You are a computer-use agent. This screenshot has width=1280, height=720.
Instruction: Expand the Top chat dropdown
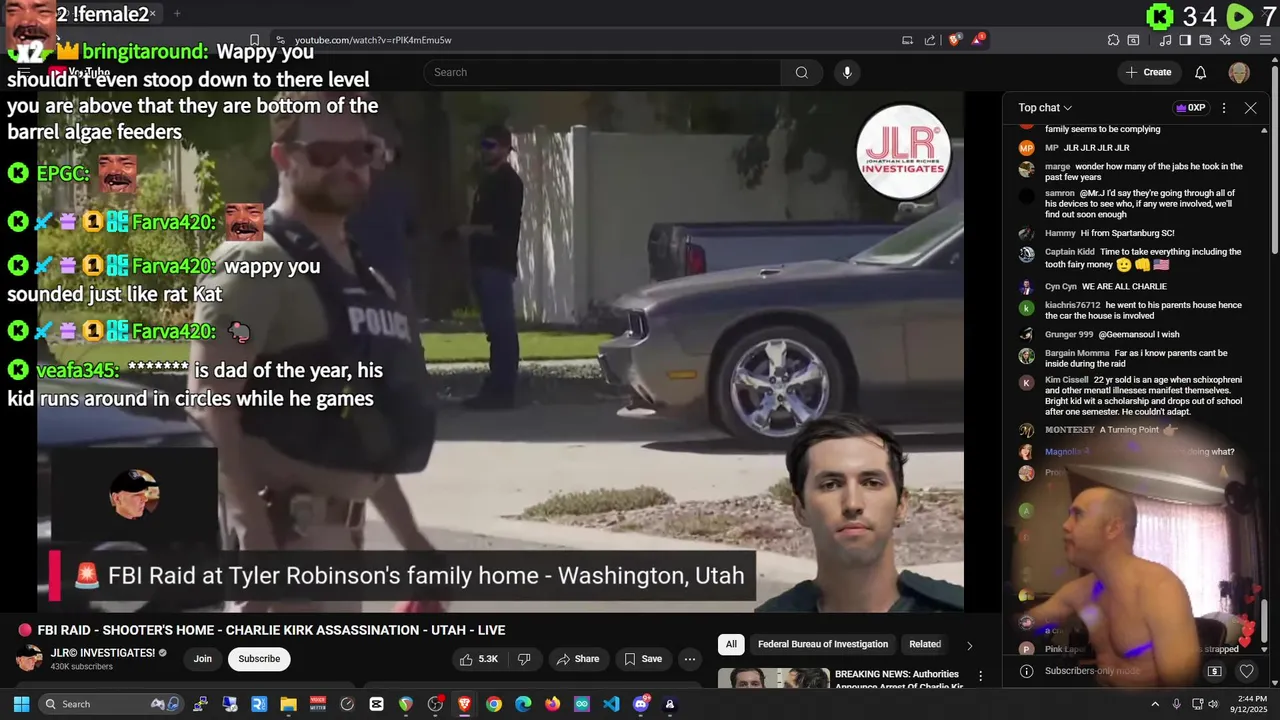(1045, 108)
